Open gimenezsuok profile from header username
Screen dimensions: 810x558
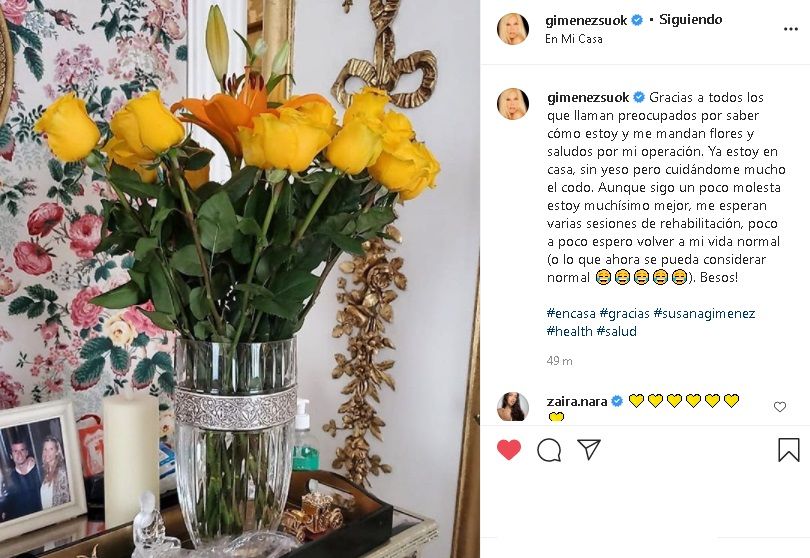click(586, 20)
